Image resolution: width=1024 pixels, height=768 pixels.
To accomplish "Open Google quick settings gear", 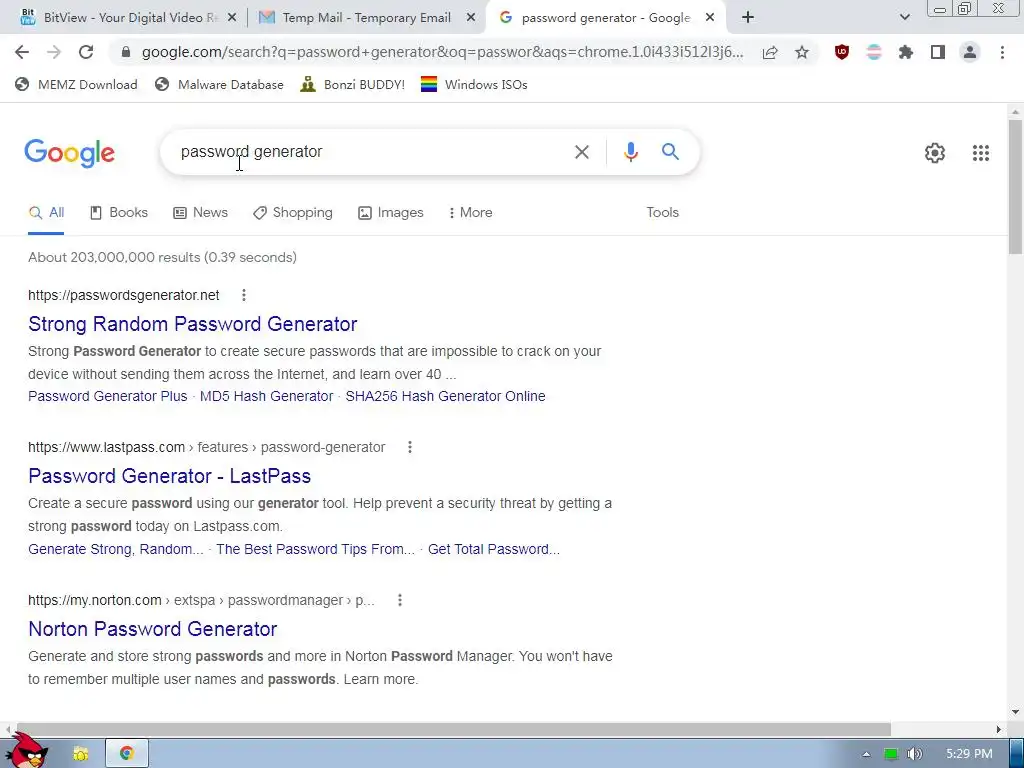I will click(x=935, y=153).
